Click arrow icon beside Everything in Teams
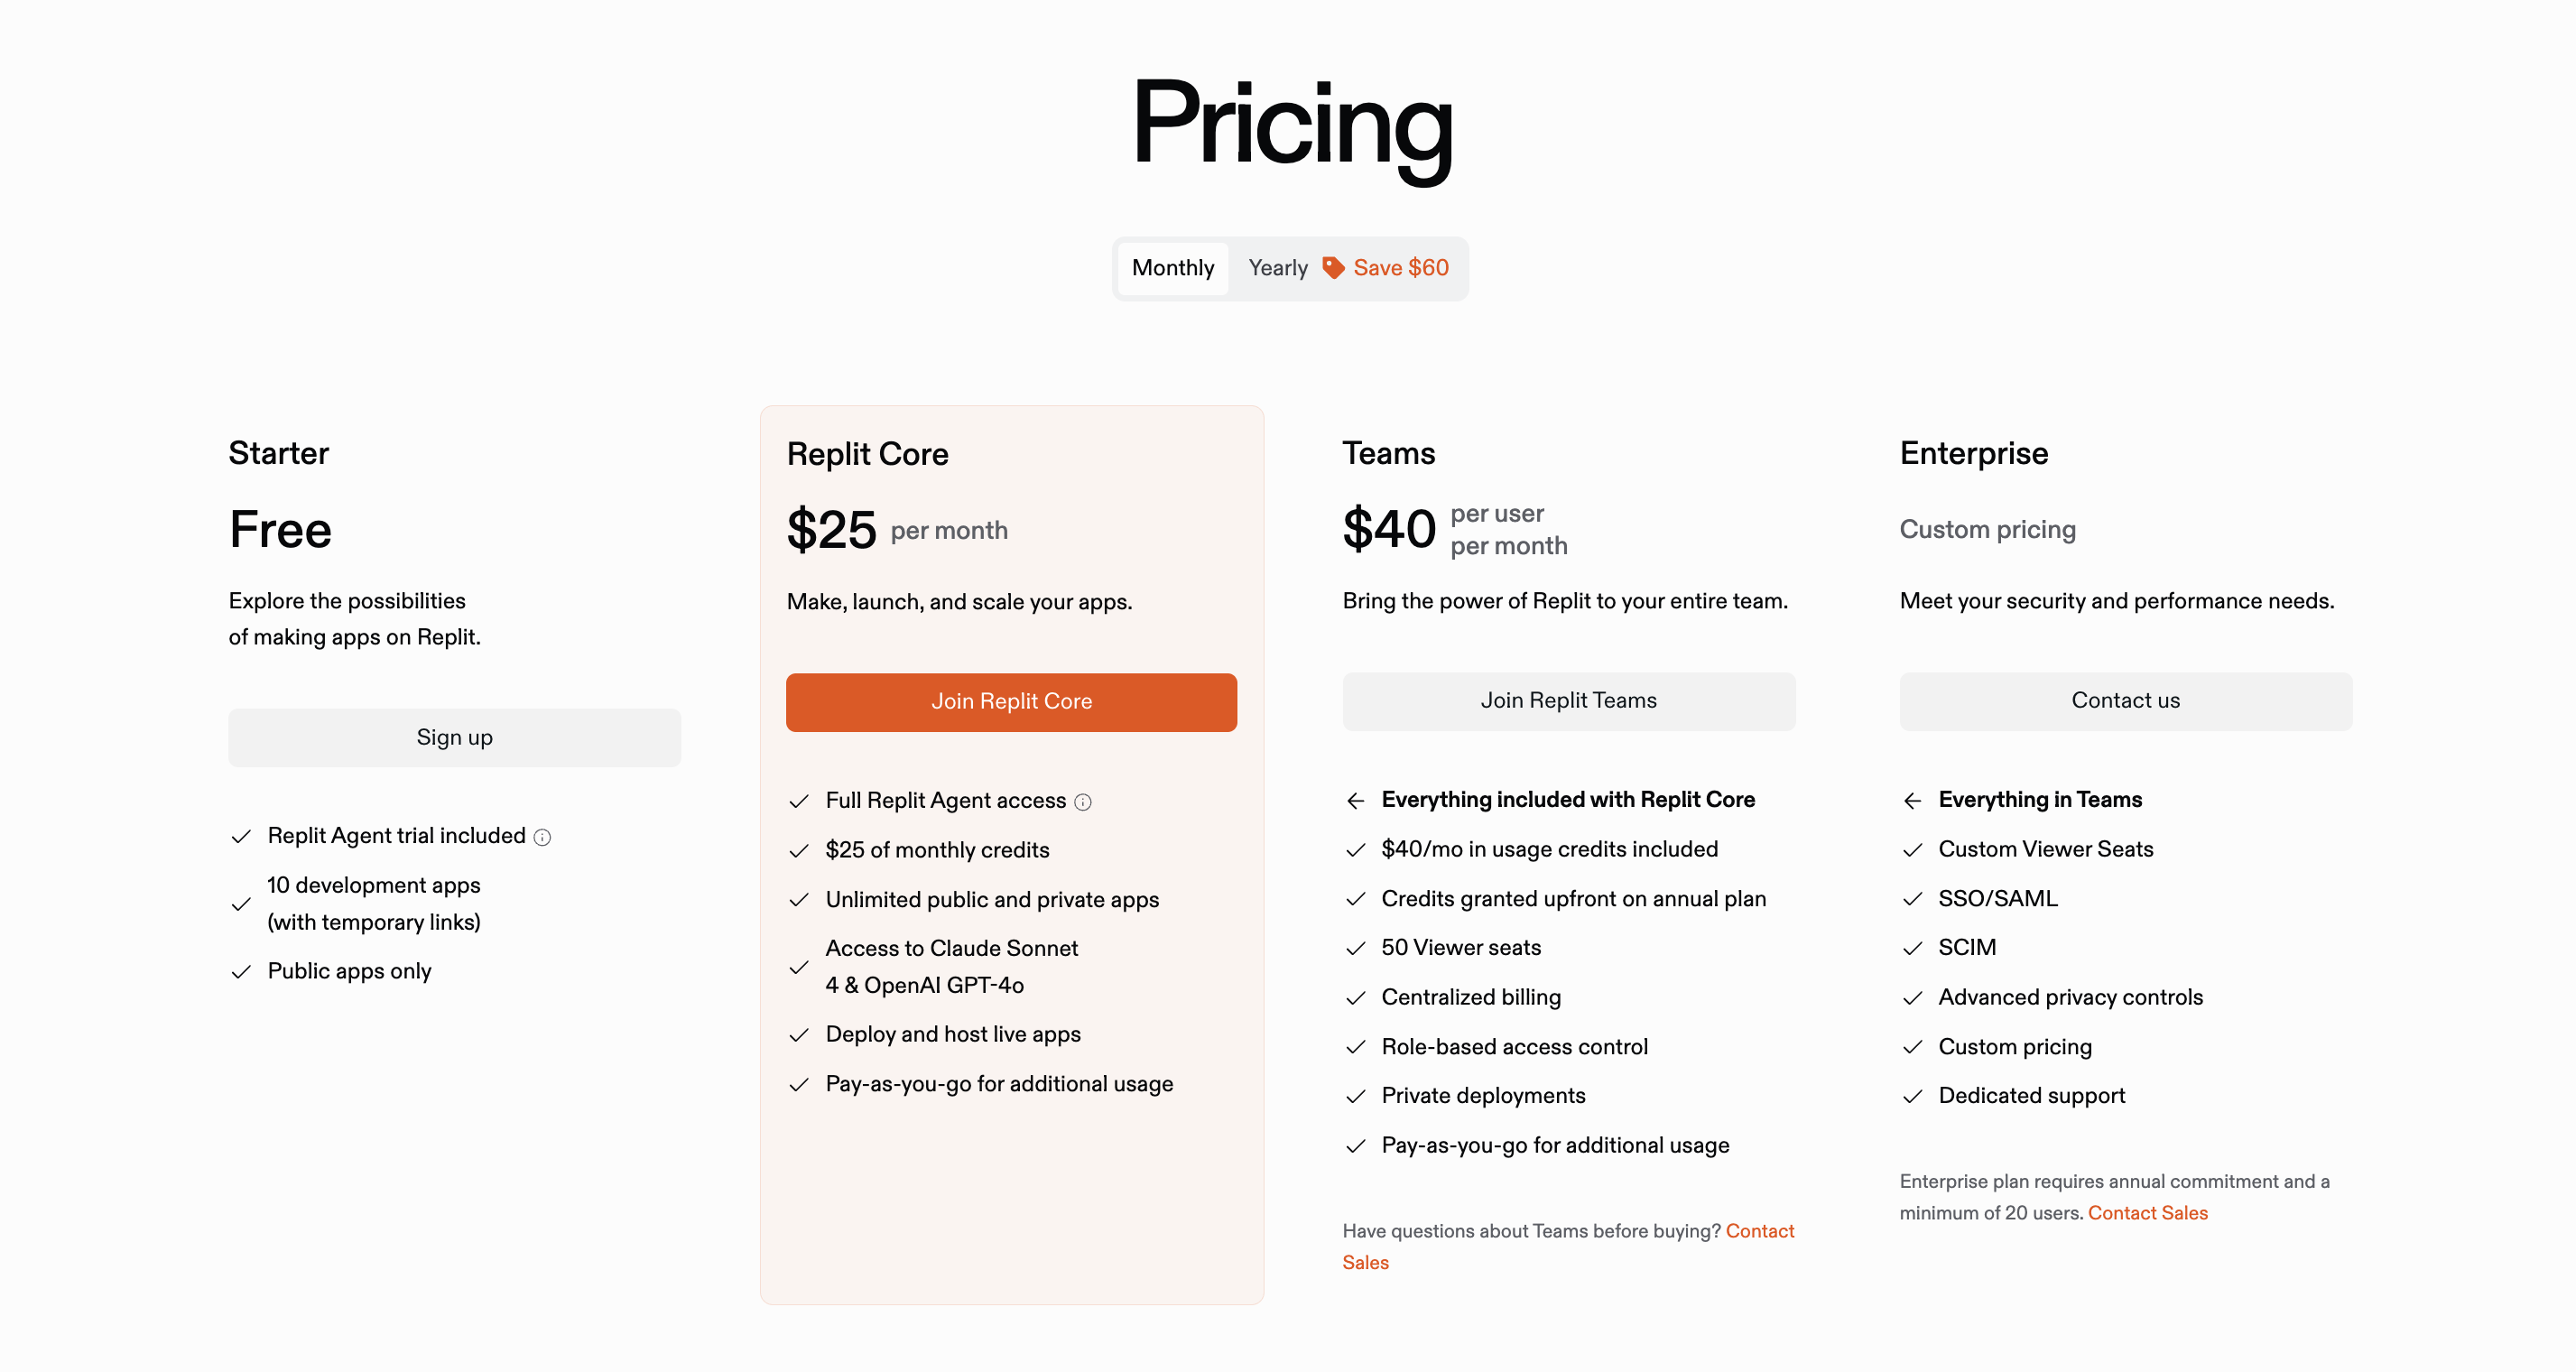 (x=1912, y=801)
